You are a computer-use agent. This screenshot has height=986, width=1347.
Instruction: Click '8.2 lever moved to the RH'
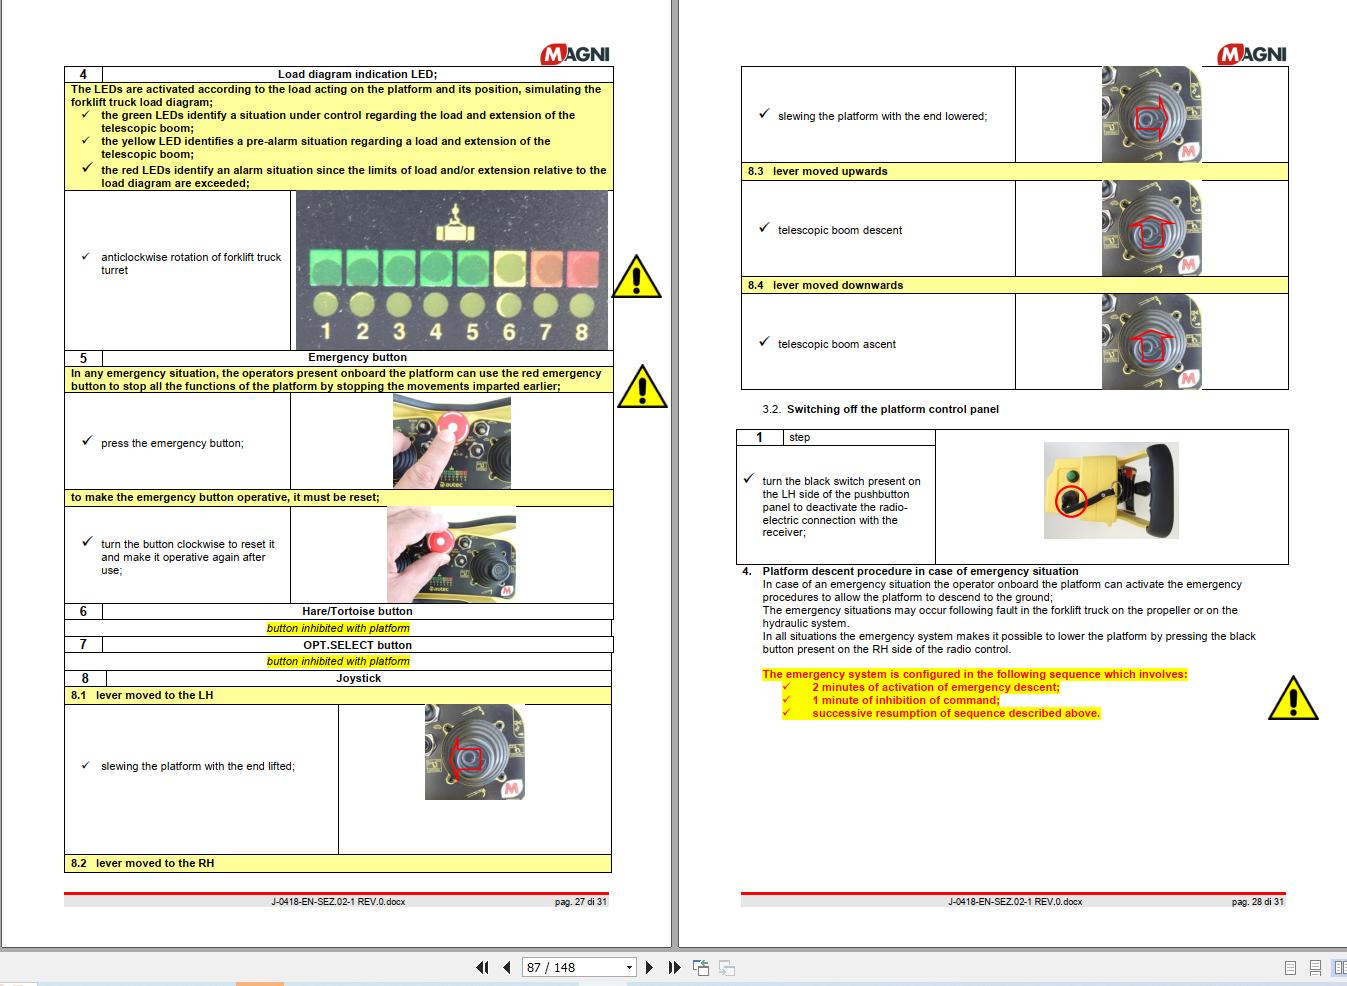click(142, 863)
